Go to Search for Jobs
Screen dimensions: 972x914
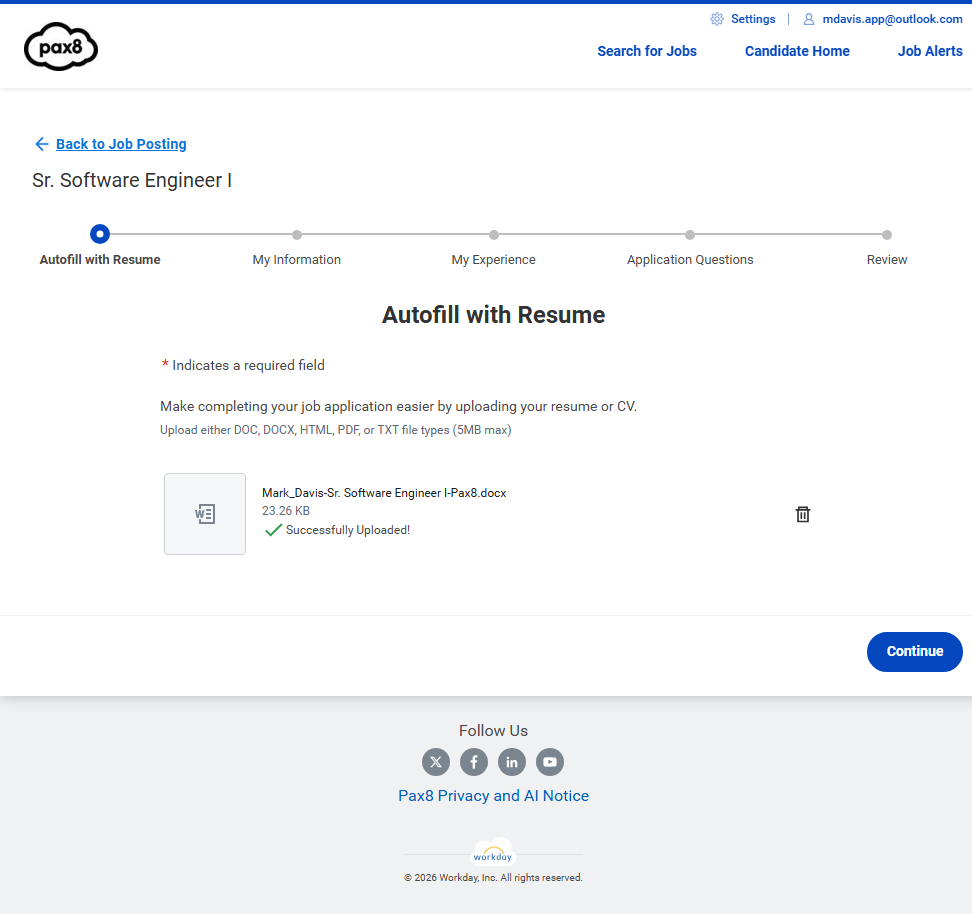pos(647,51)
